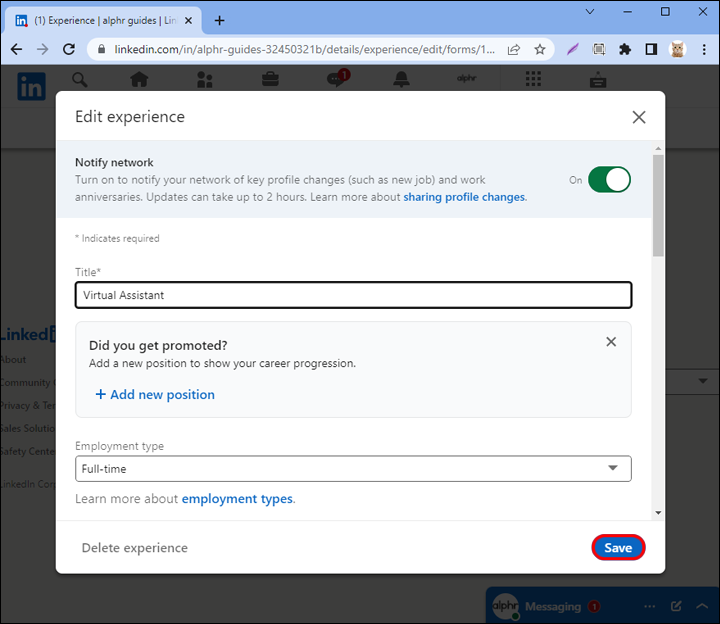Viewport: 720px width, 624px height.
Task: Dismiss the 'Did you get promoted?' card
Action: tap(611, 342)
